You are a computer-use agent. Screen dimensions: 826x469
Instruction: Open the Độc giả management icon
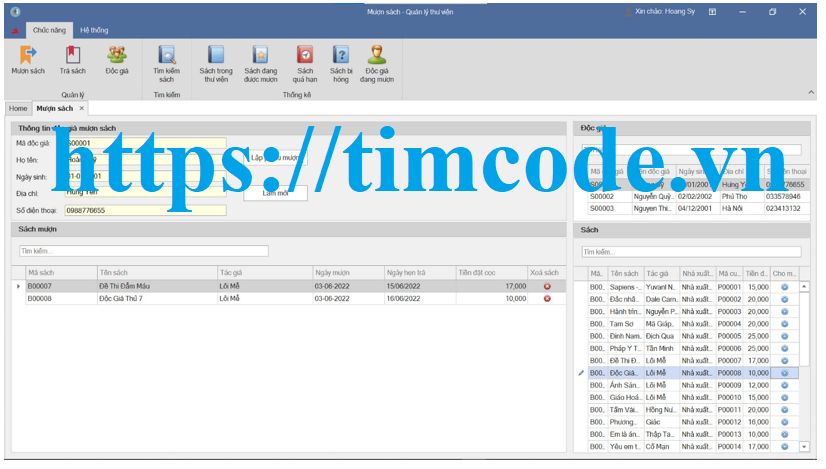[116, 60]
